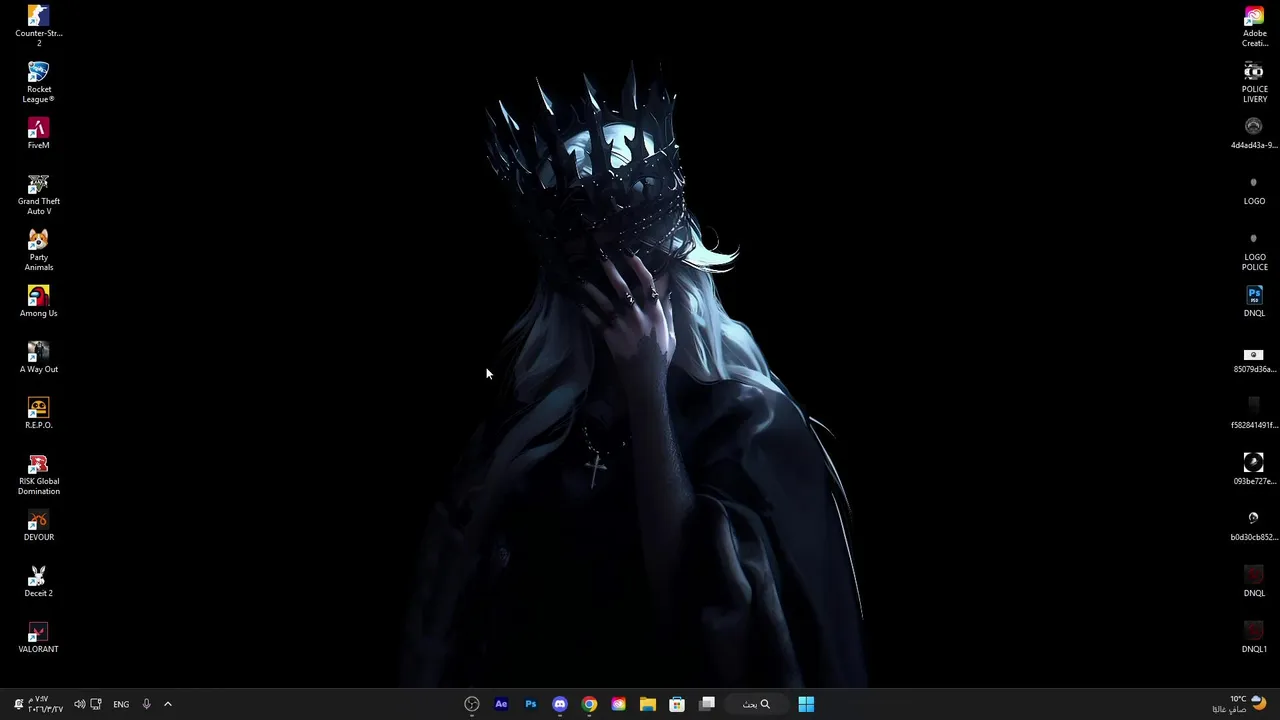This screenshot has width=1280, height=720.
Task: Select the 4d4ad43a file on desktop
Action: (1254, 134)
